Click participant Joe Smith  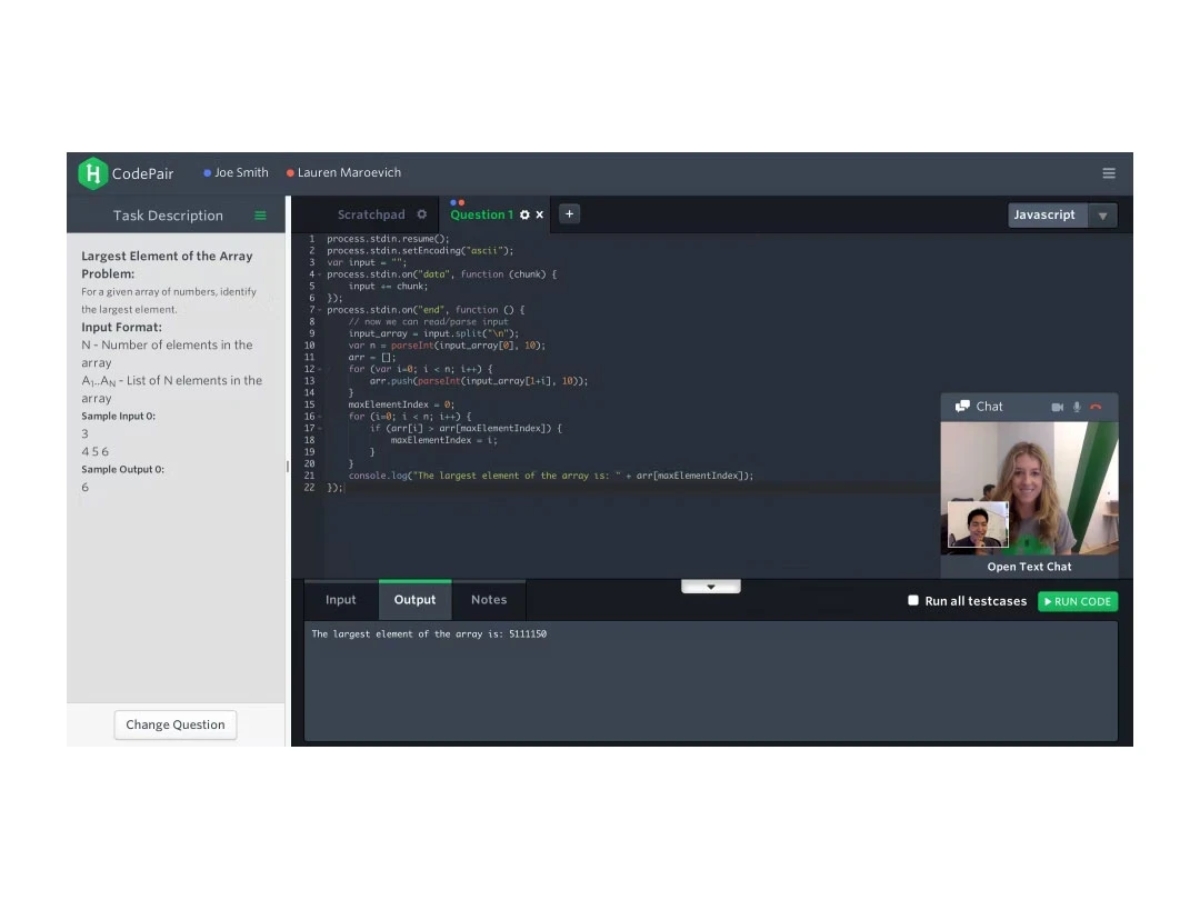pyautogui.click(x=236, y=172)
